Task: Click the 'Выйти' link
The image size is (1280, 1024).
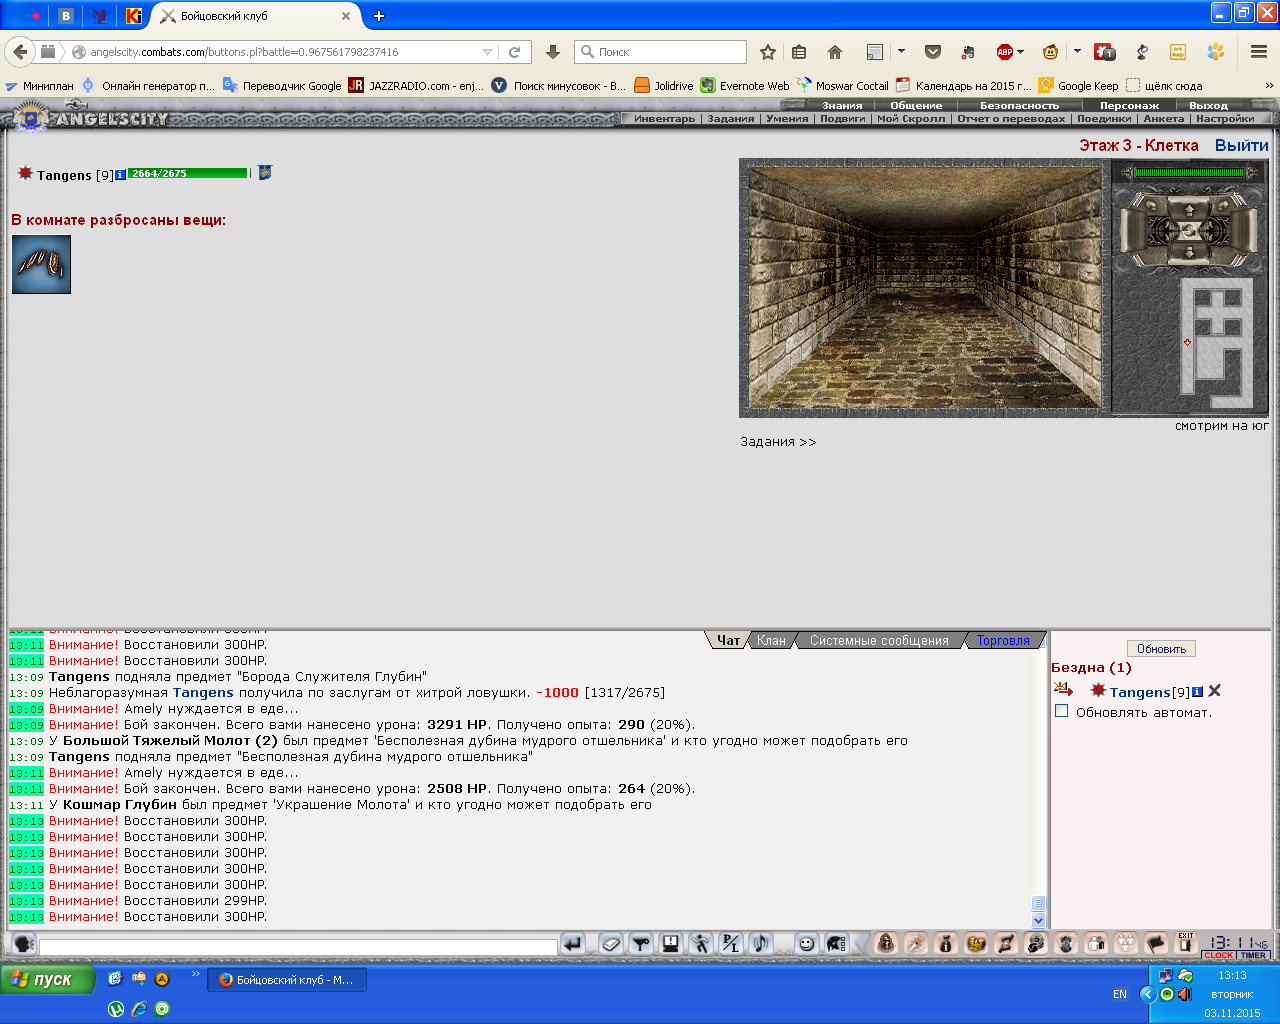Action: click(1242, 145)
